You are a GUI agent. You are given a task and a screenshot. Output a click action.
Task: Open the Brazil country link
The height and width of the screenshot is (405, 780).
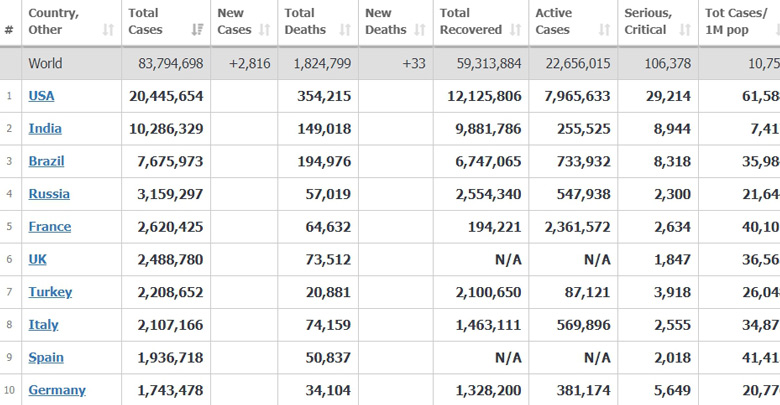pos(47,161)
